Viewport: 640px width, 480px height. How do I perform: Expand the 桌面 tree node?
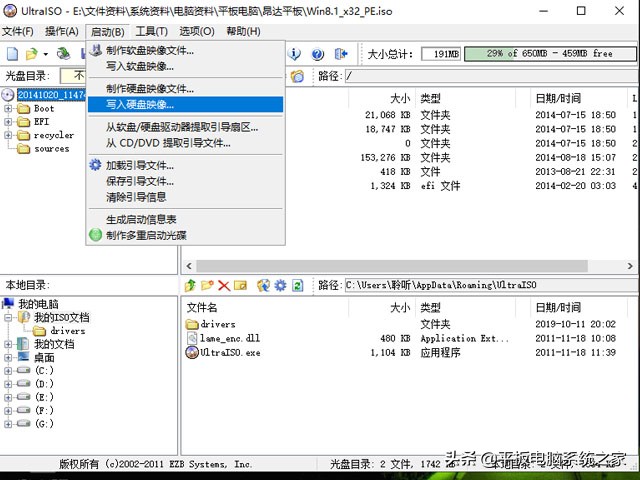(8, 358)
